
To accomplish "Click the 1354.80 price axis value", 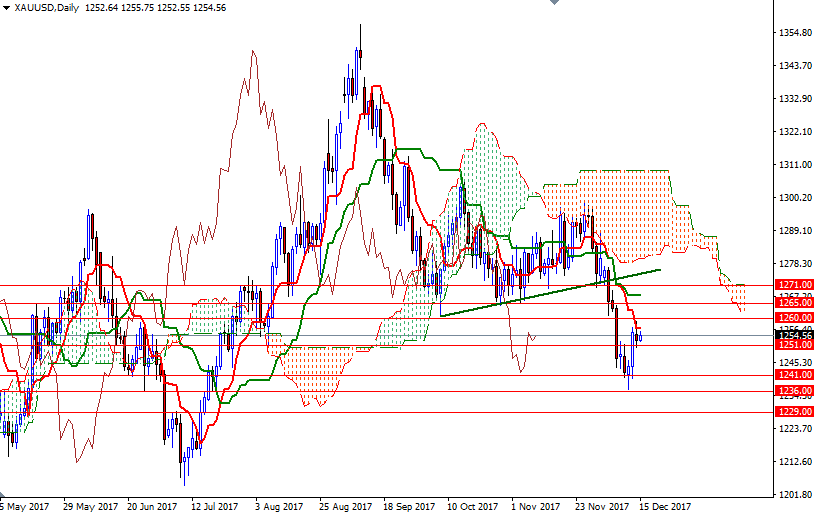I will [x=795, y=33].
